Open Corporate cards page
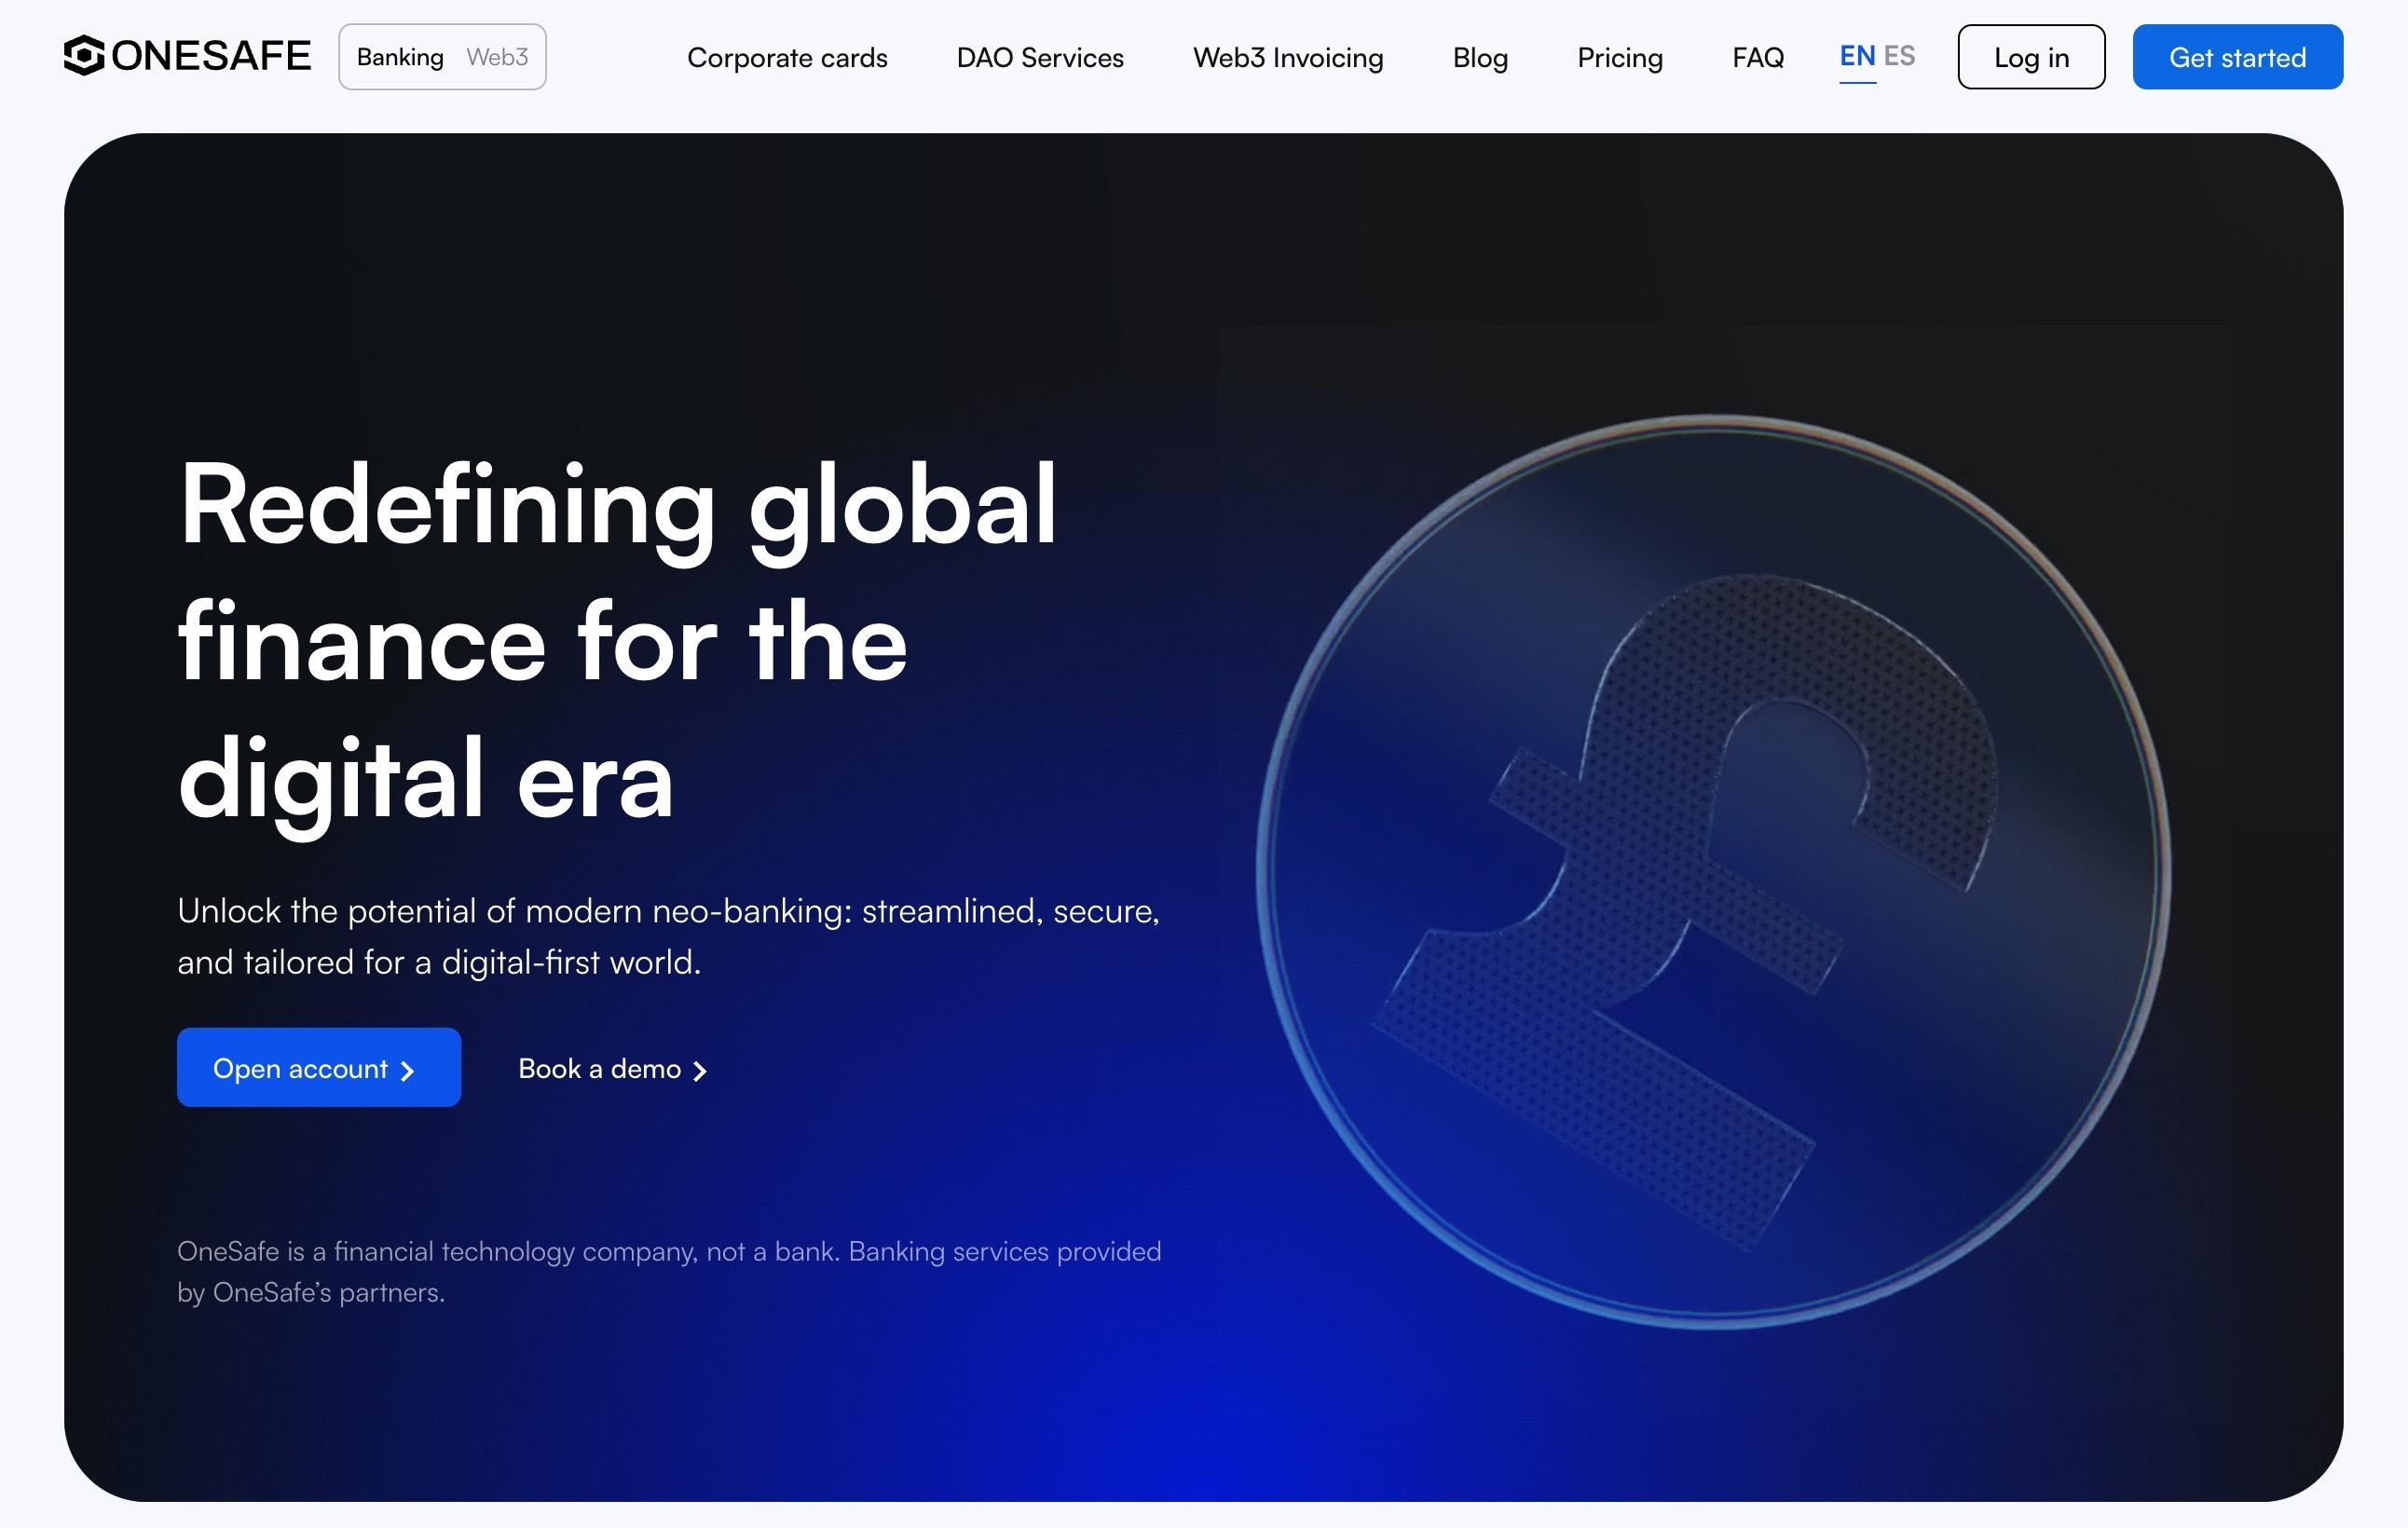The width and height of the screenshot is (2408, 1528). click(787, 58)
